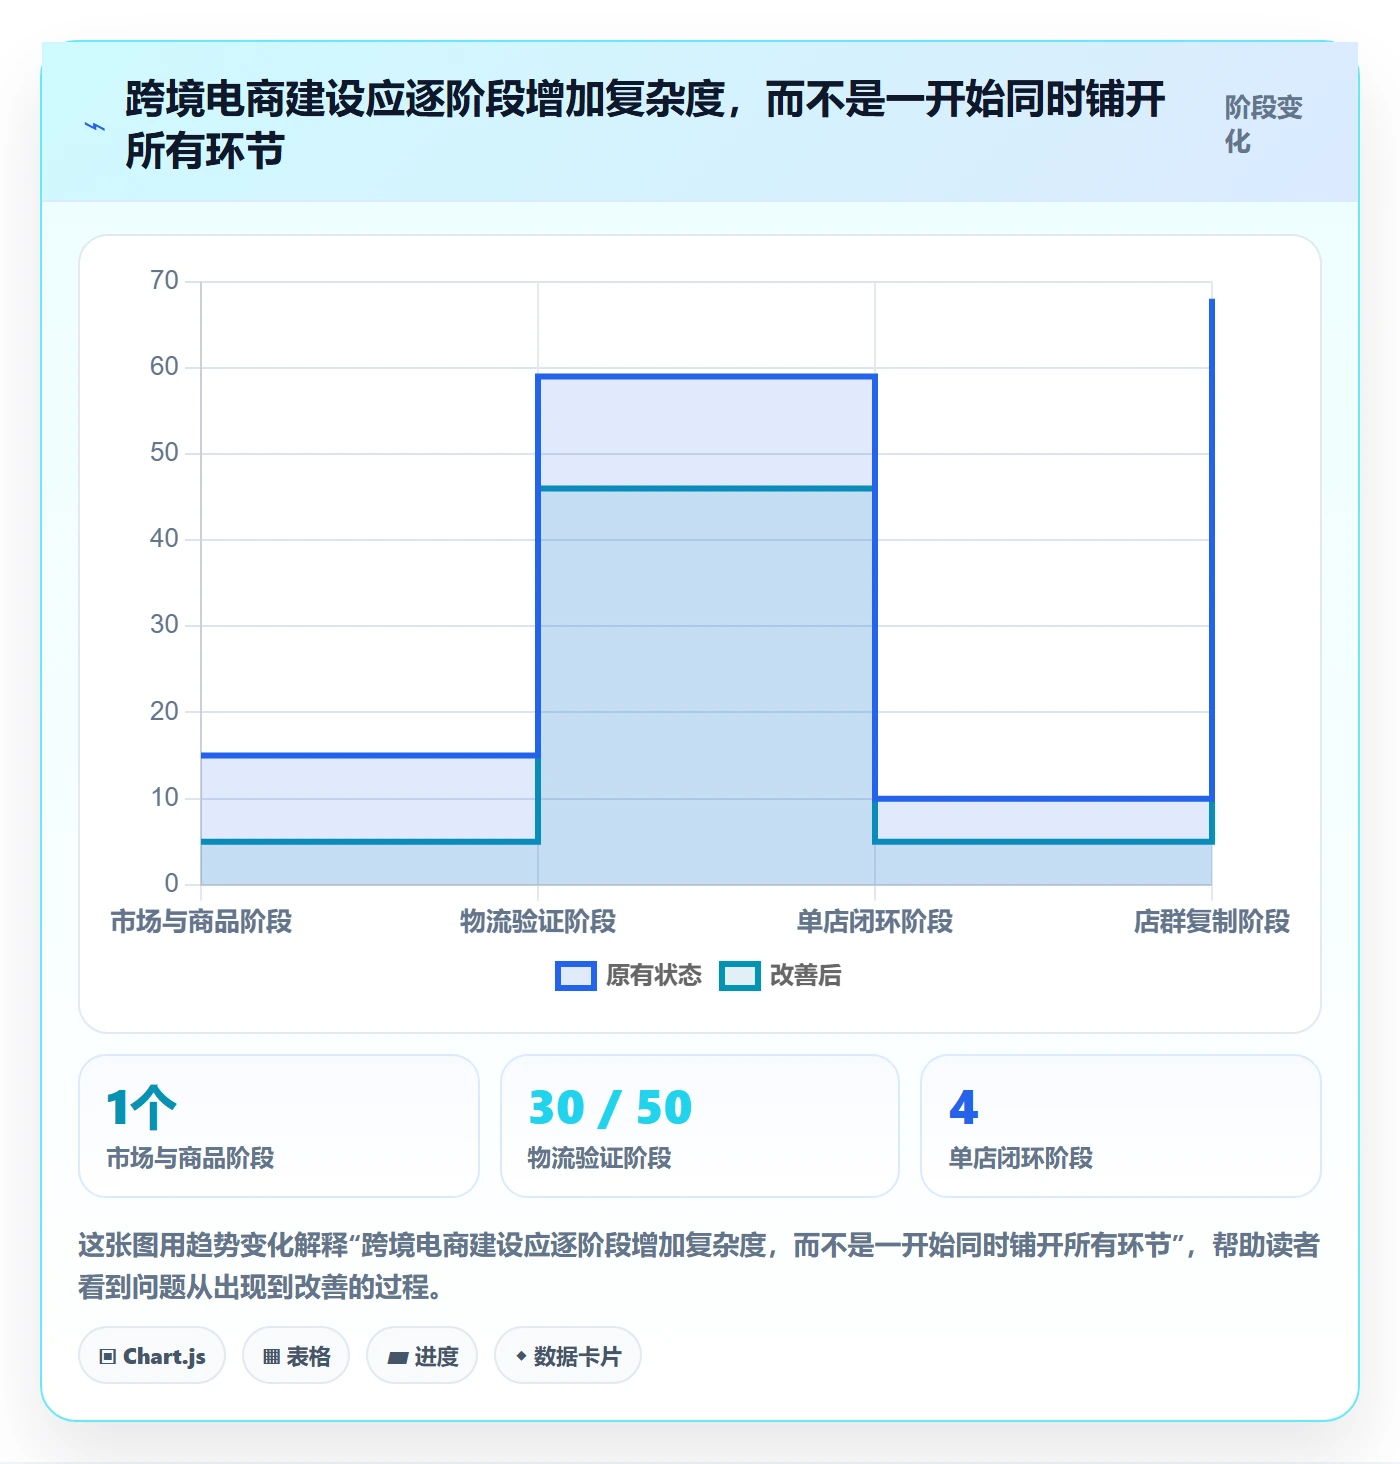Click the 30 / 50 stat value
The height and width of the screenshot is (1464, 1400).
coord(610,1107)
